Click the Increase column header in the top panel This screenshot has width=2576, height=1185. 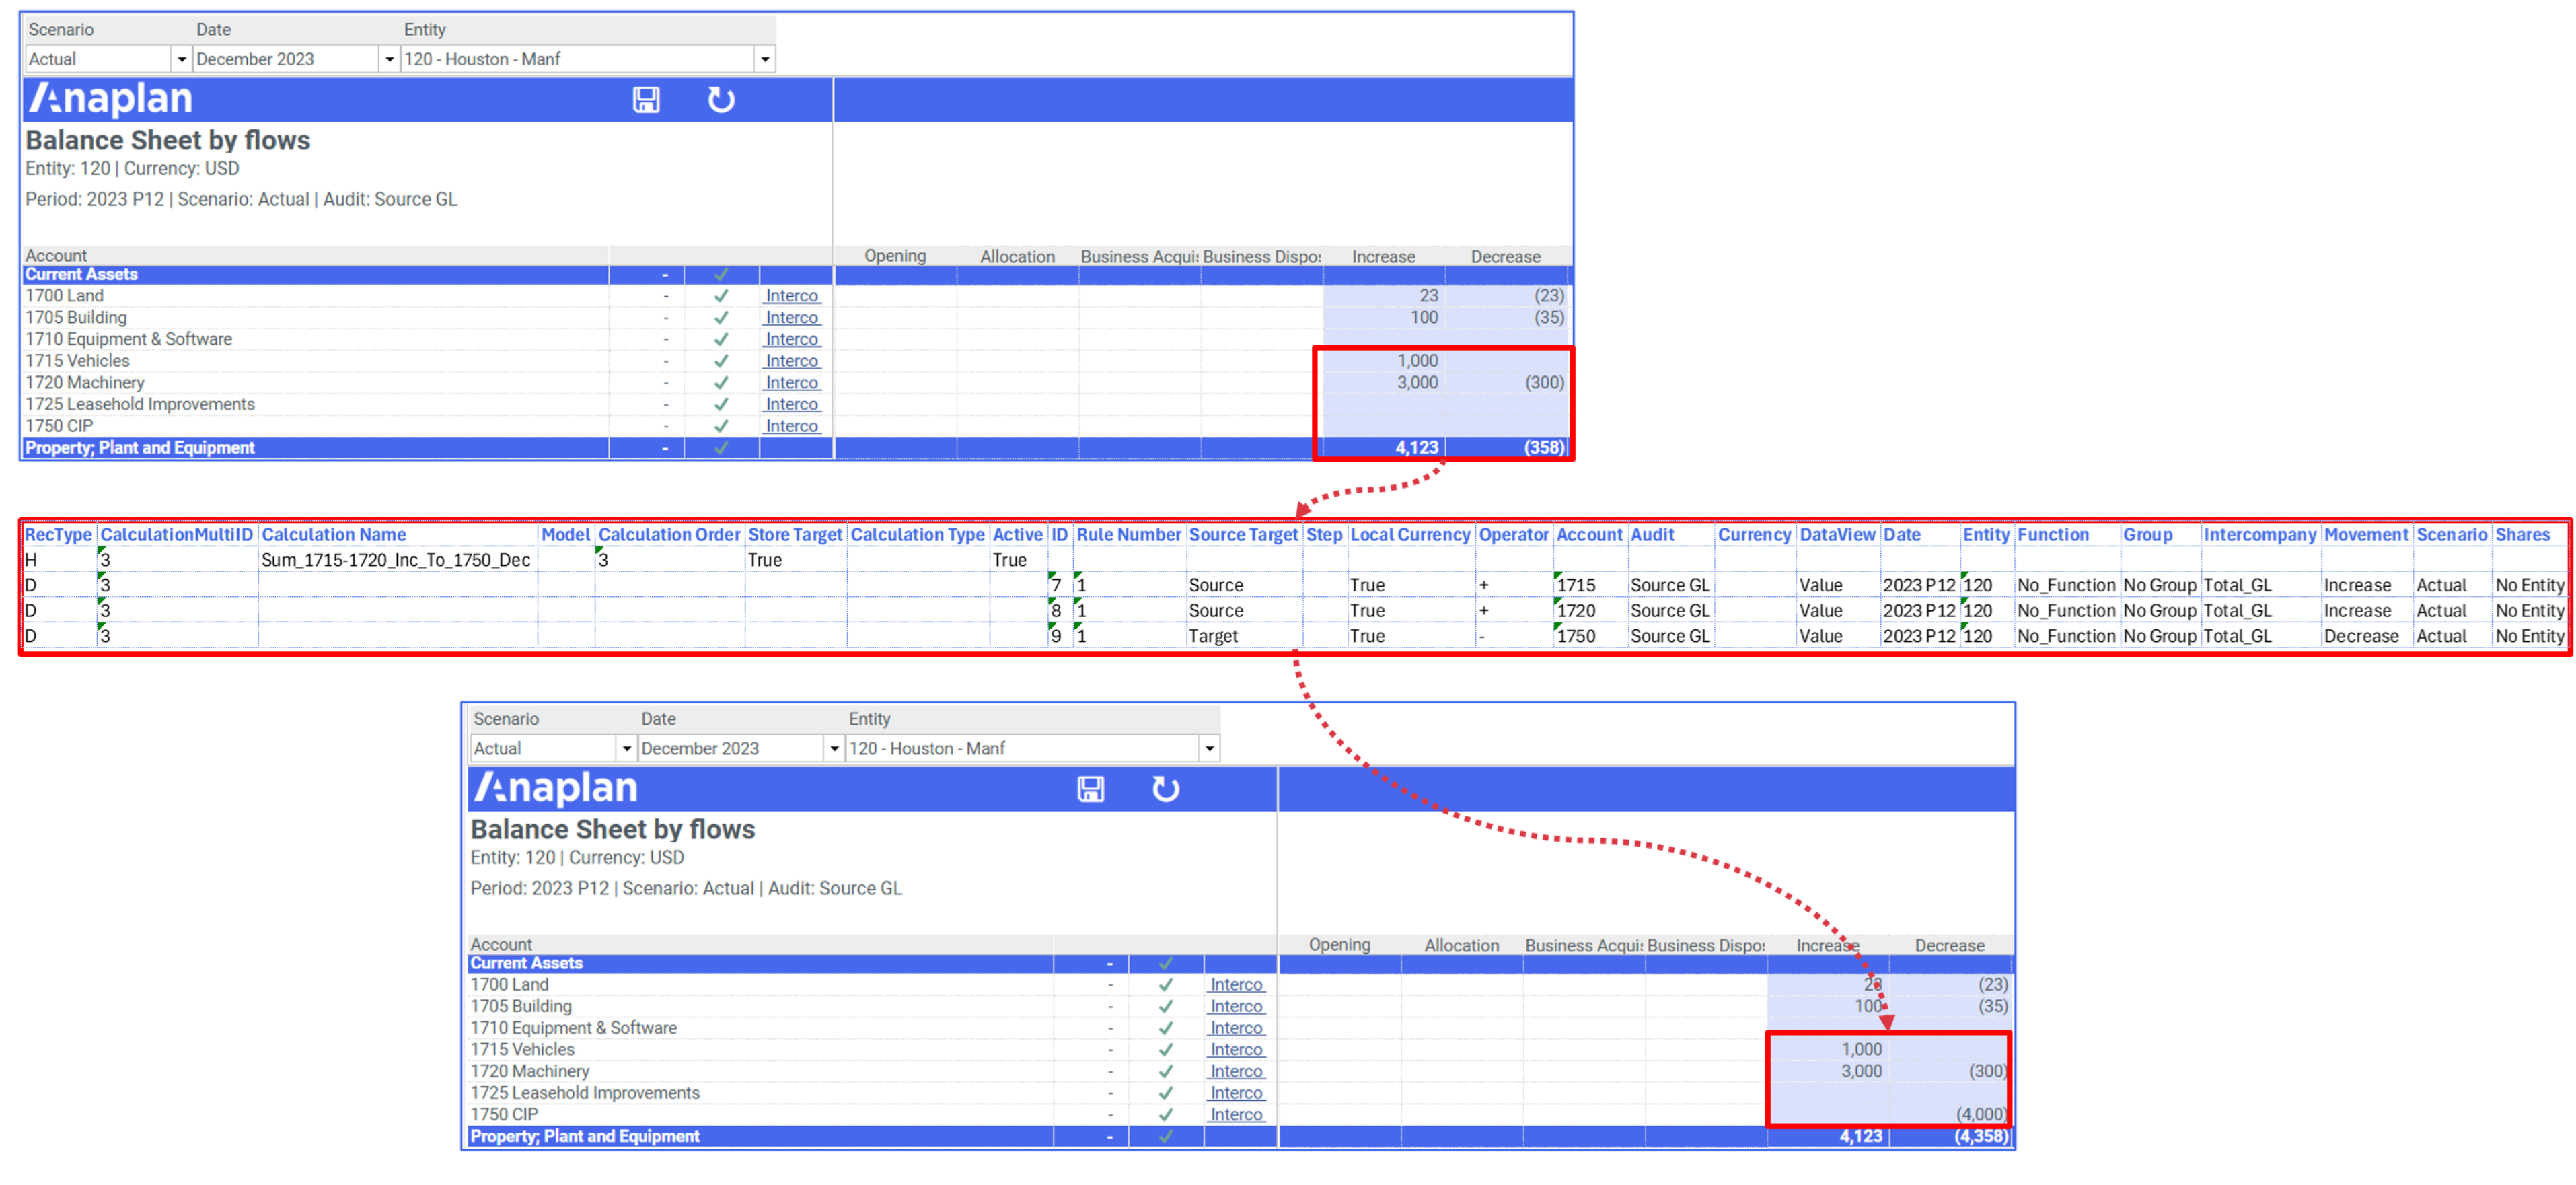(x=1383, y=257)
